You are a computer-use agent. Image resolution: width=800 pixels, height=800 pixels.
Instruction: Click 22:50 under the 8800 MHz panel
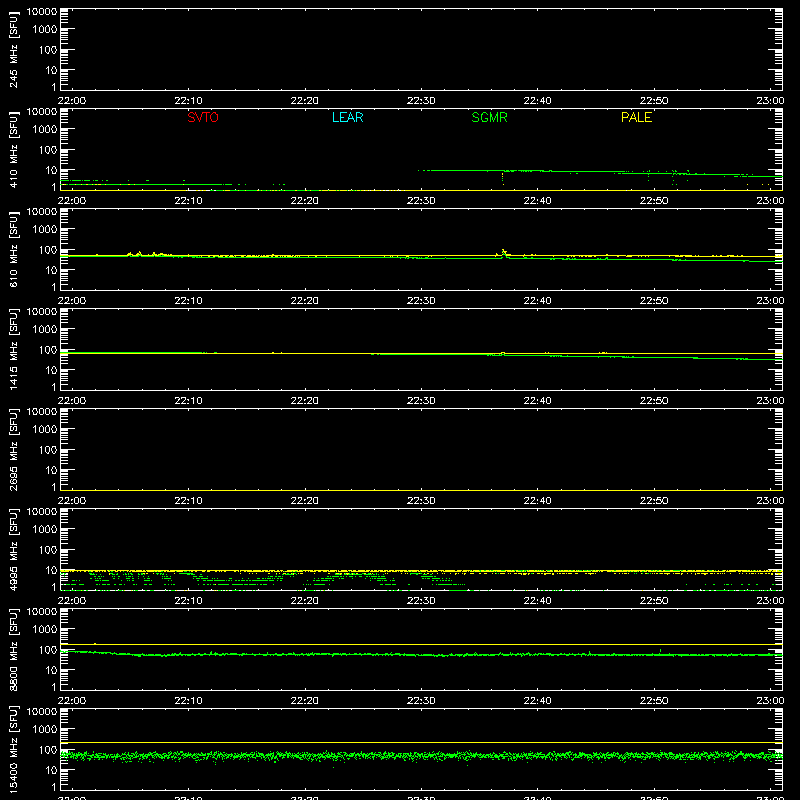(654, 701)
